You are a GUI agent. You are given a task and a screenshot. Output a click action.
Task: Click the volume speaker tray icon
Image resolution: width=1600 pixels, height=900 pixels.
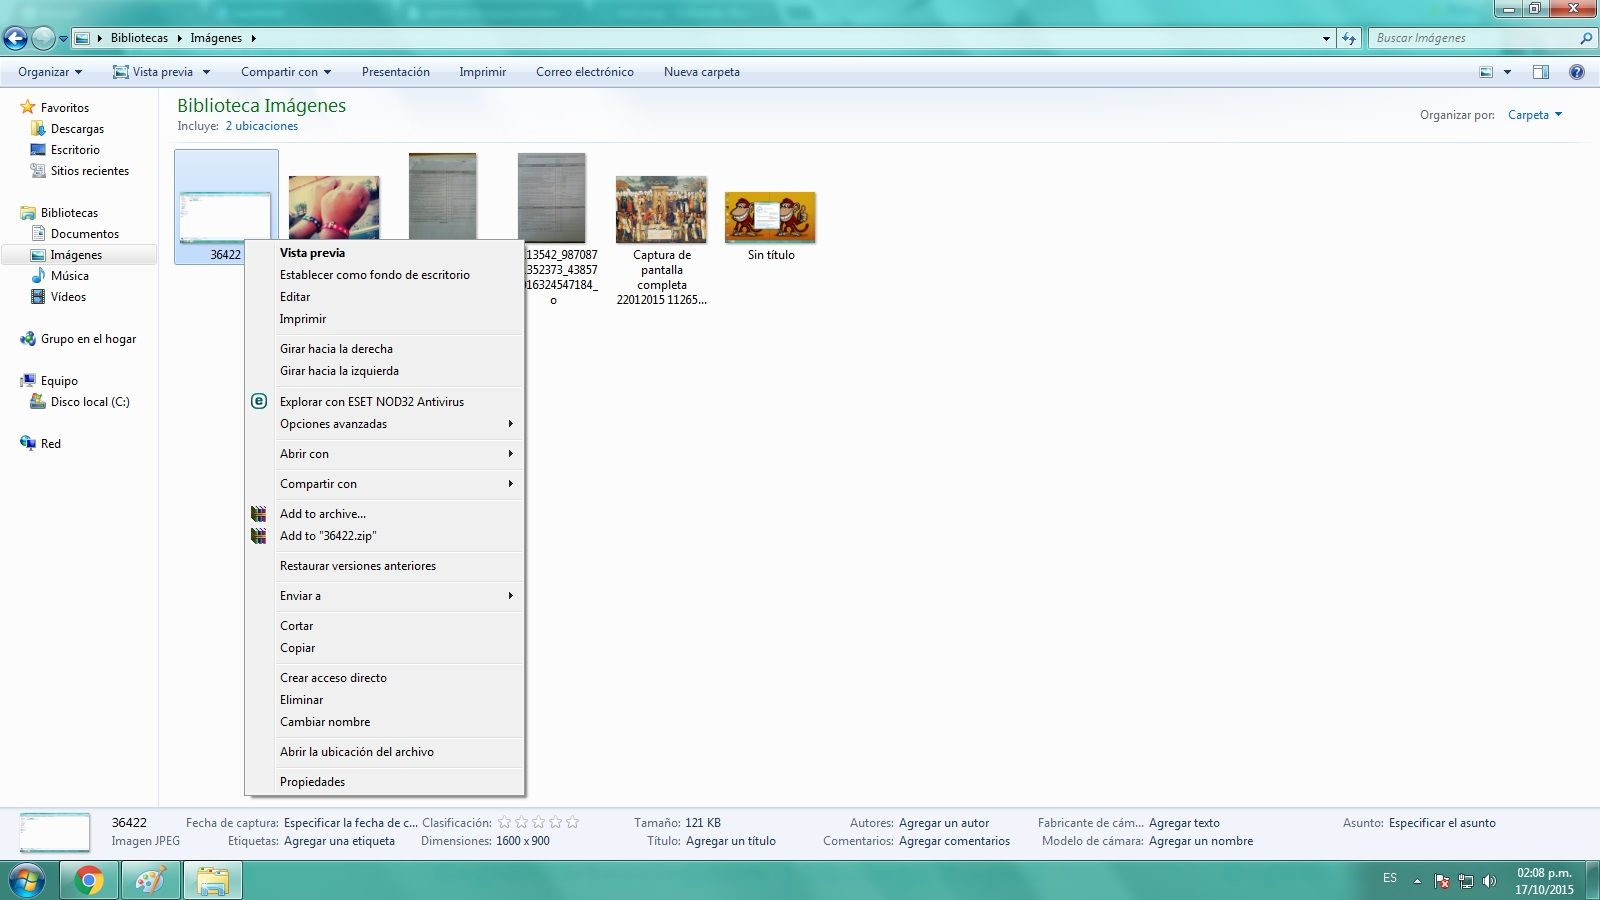point(1490,881)
